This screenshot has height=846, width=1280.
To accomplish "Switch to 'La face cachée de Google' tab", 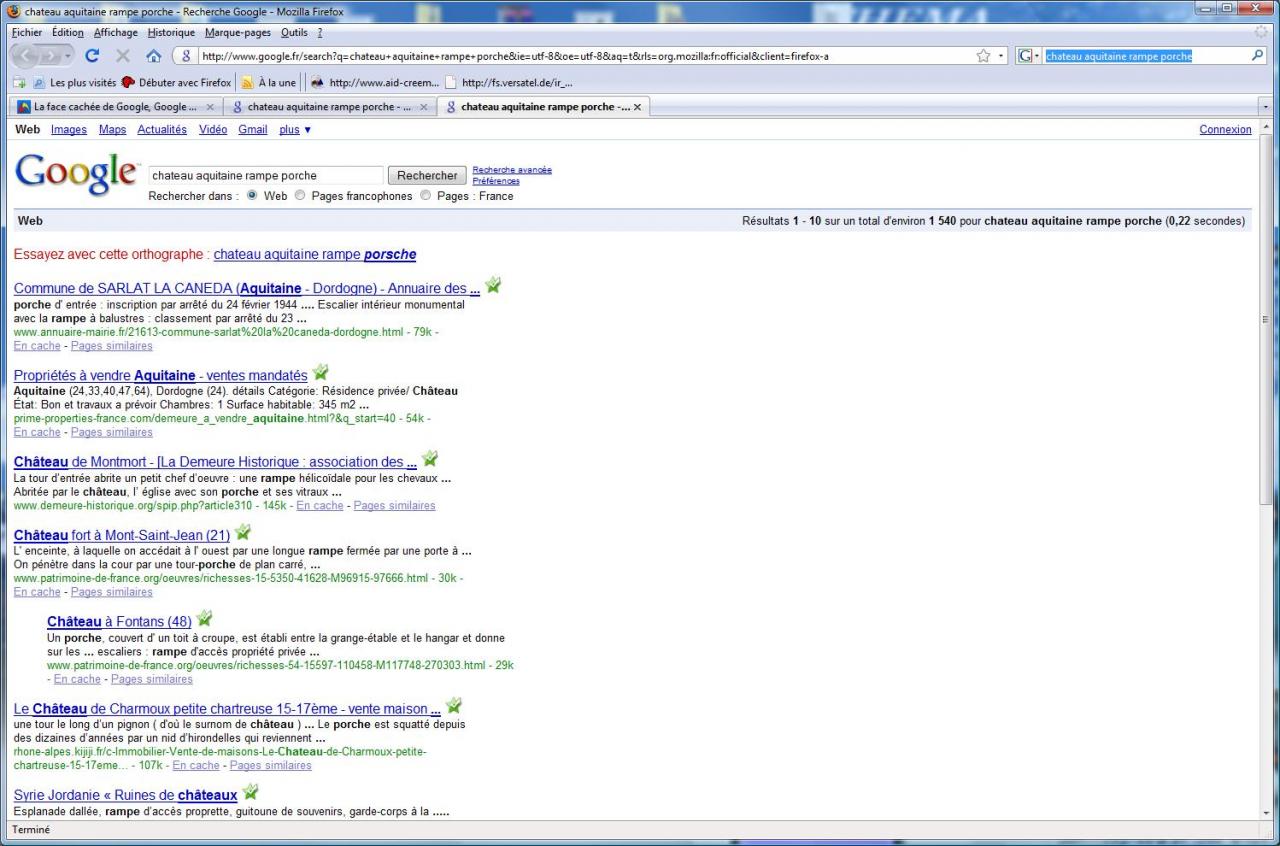I will coord(115,107).
